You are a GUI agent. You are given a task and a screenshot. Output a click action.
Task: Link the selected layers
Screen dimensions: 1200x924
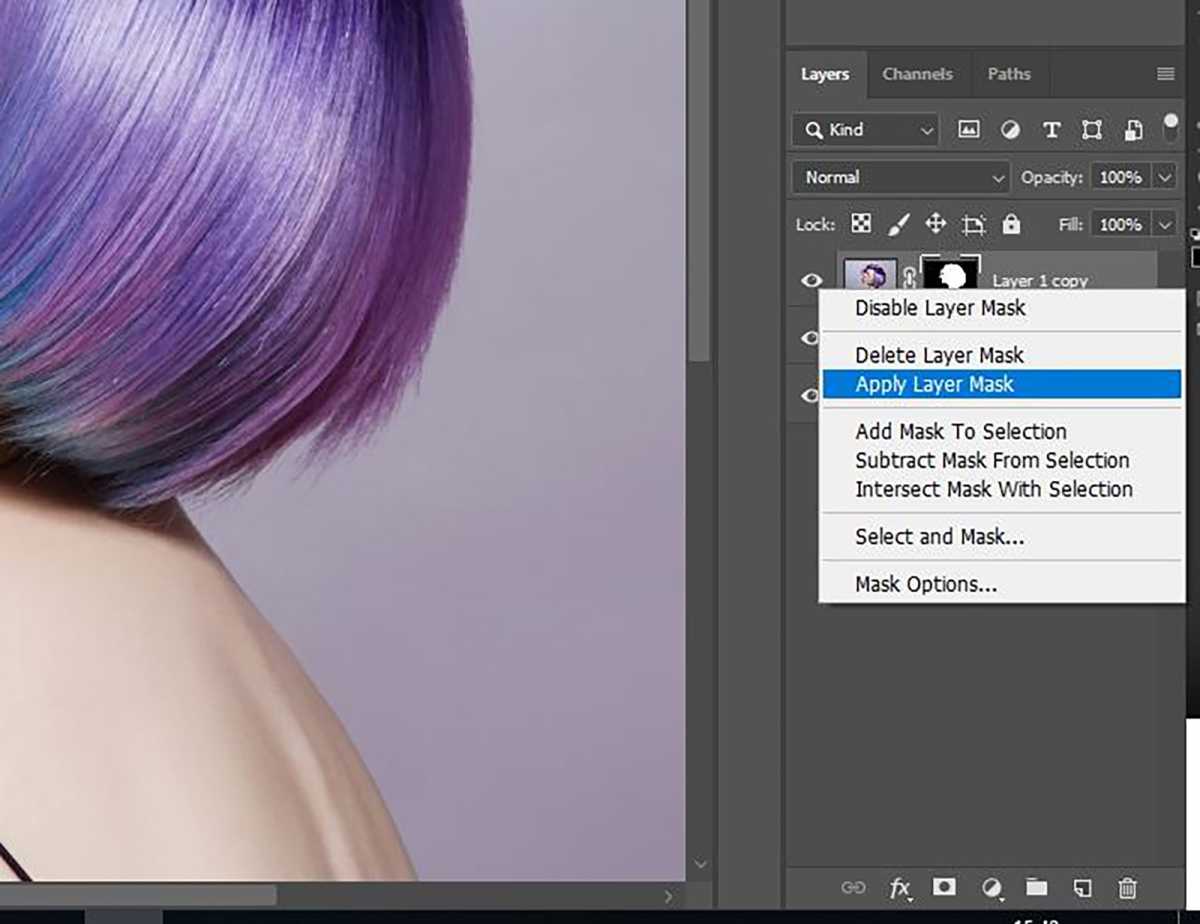854,888
